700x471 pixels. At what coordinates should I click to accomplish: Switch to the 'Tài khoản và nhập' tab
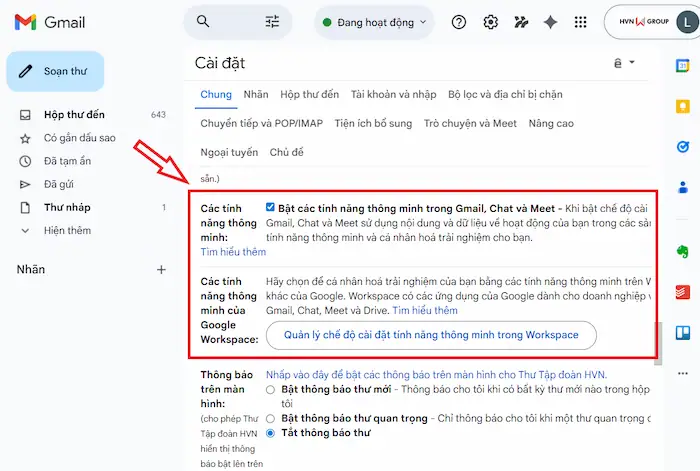(393, 95)
